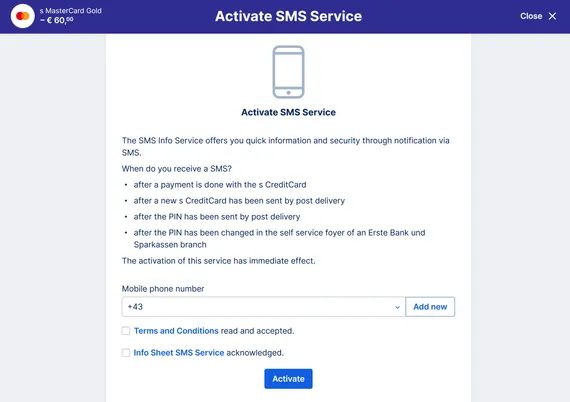Open the Terms and Conditions link
The height and width of the screenshot is (402, 570).
(x=176, y=331)
